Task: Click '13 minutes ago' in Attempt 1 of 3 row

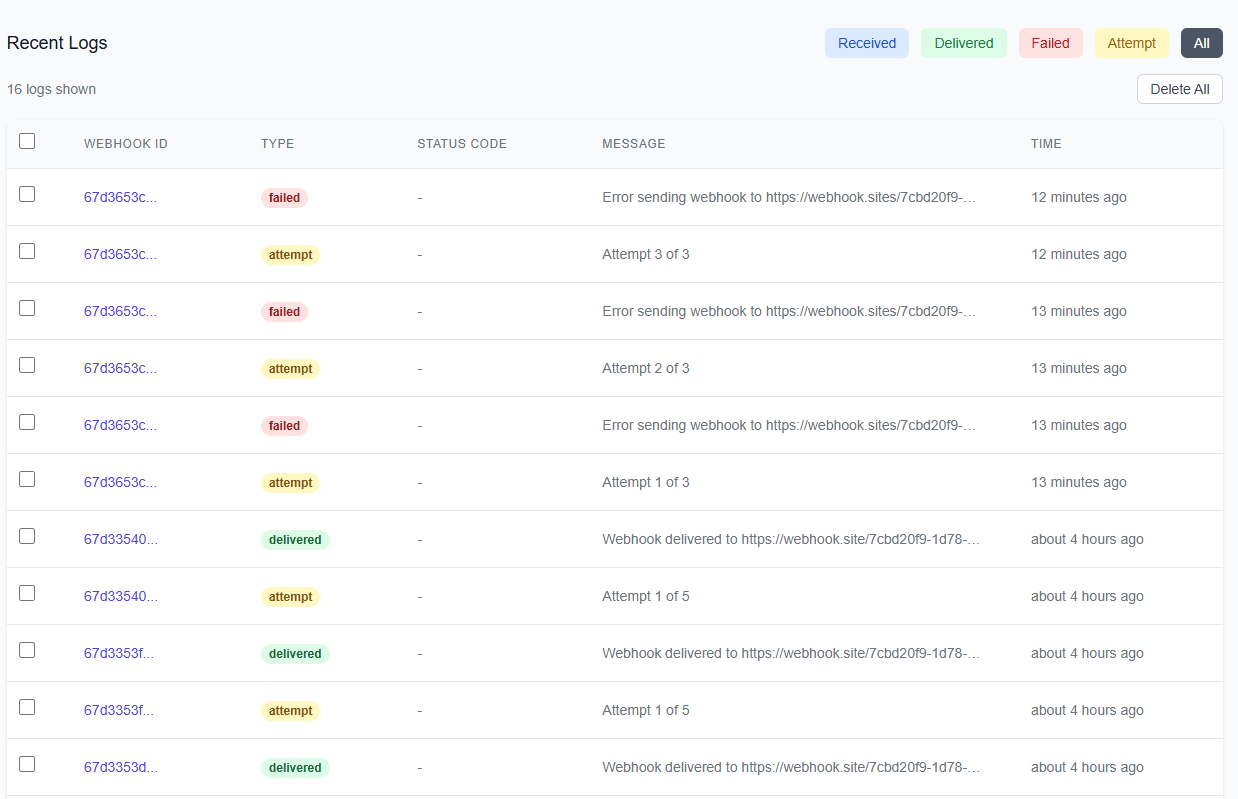Action: pyautogui.click(x=1079, y=482)
